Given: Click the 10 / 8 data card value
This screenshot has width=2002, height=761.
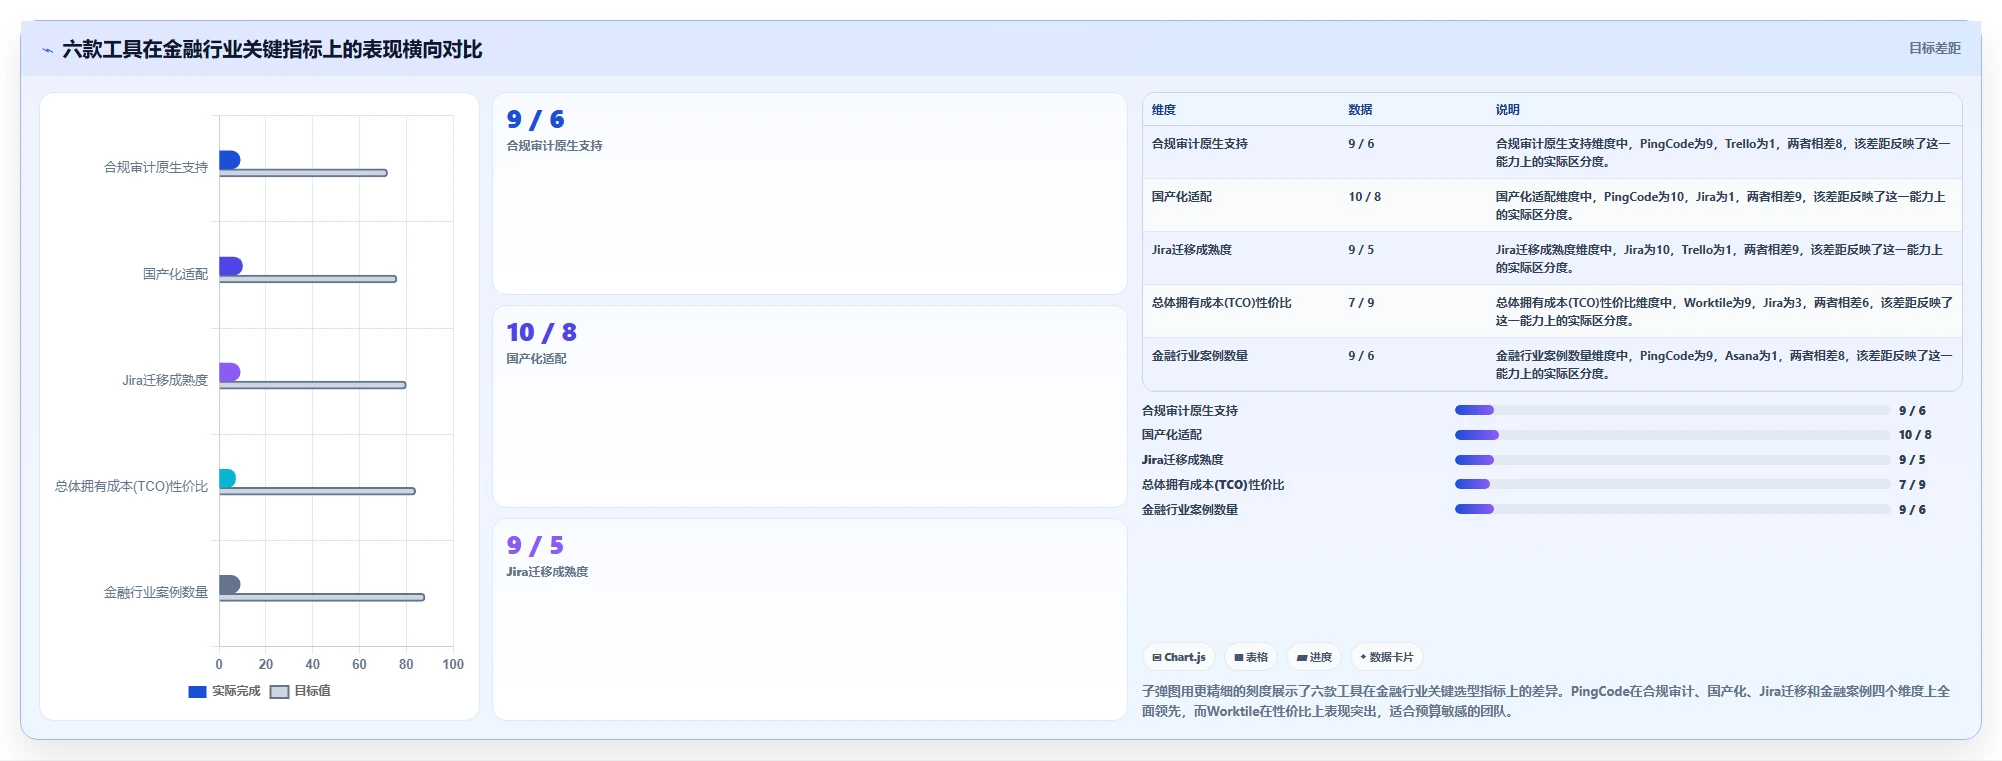Looking at the screenshot, I should 541,332.
